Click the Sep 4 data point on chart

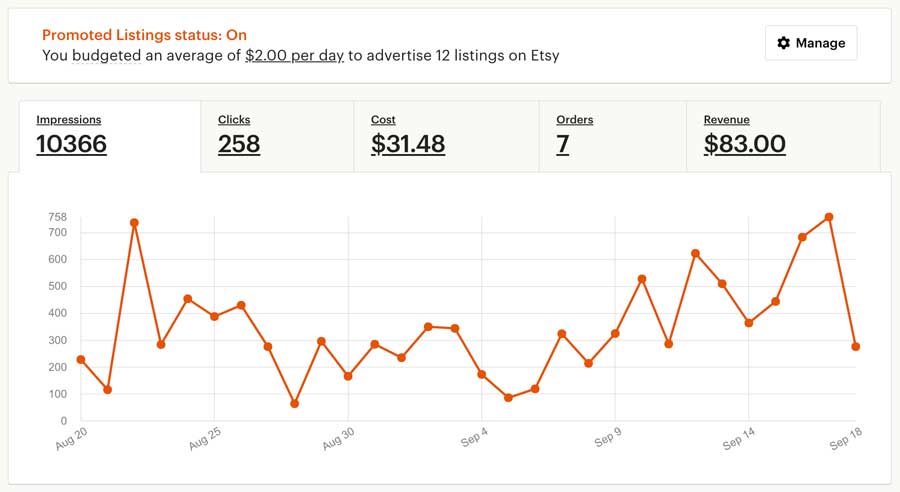point(482,374)
